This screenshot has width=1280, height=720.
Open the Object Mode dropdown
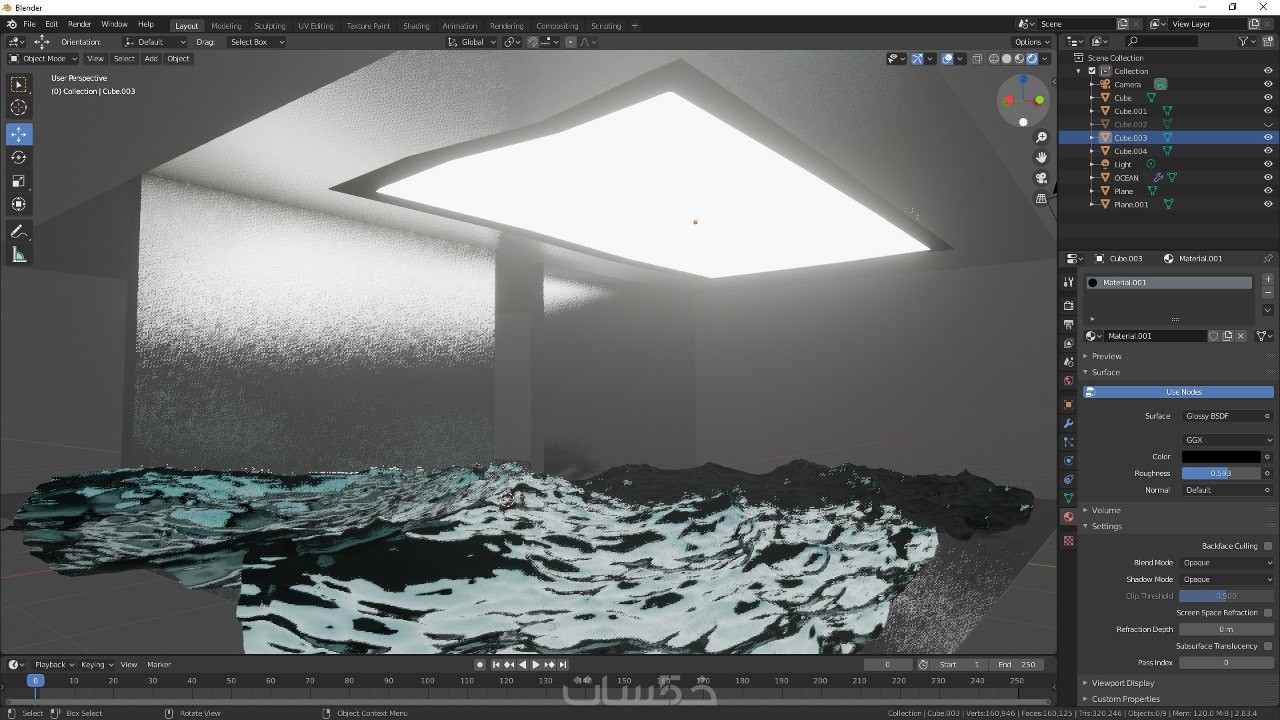click(x=43, y=58)
